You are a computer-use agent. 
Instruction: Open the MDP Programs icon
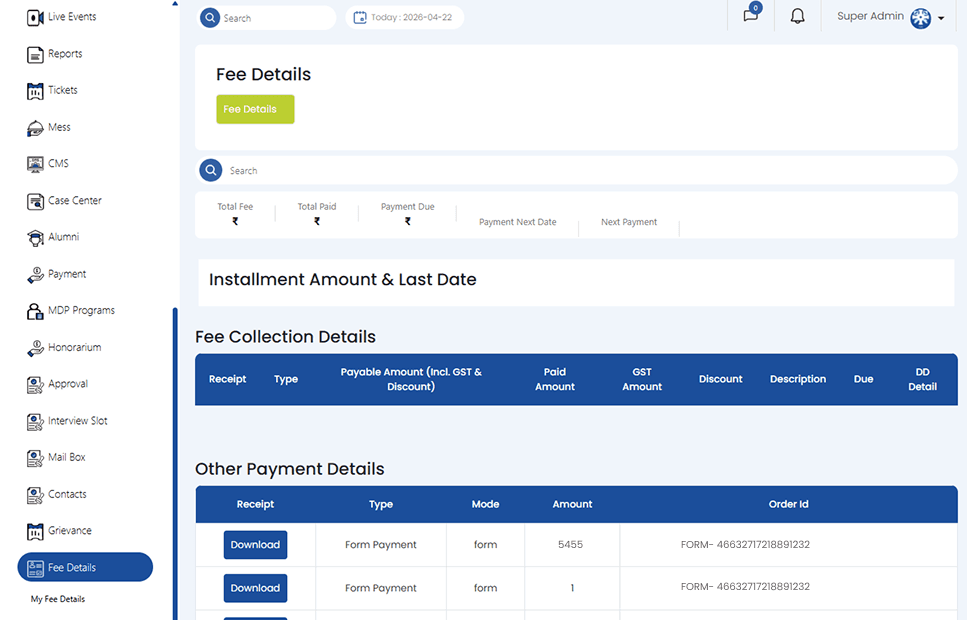(x=35, y=312)
